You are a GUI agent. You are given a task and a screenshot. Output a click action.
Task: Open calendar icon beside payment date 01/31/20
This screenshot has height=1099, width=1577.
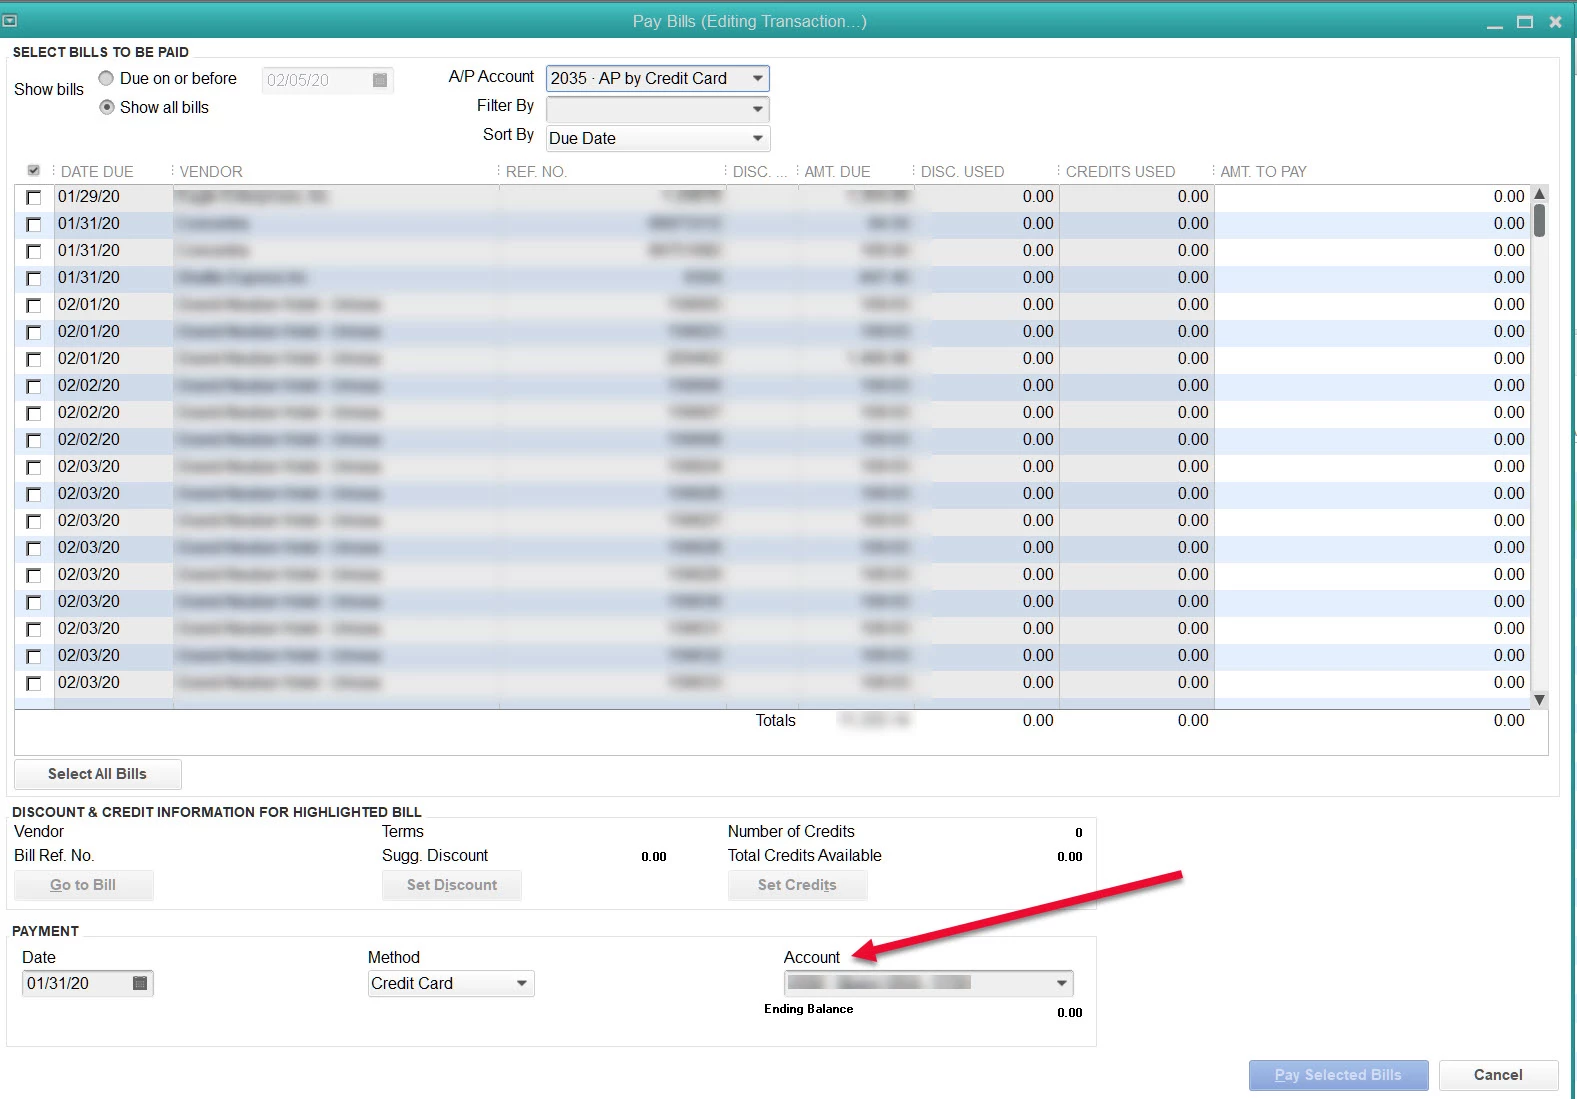(x=140, y=983)
